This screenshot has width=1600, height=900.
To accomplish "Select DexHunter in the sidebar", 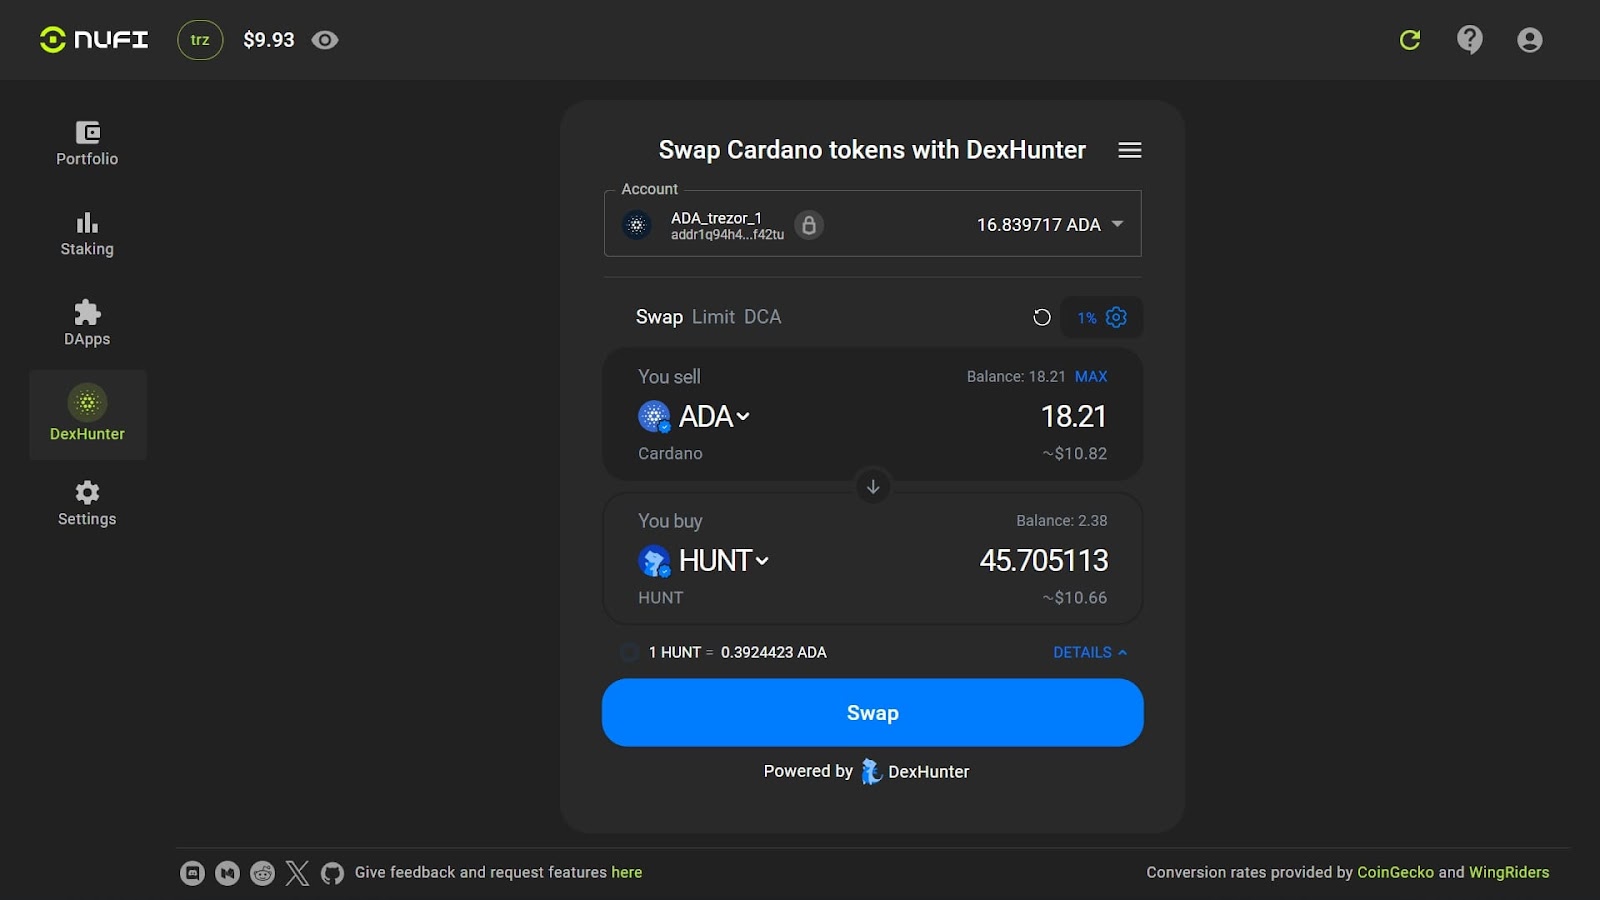I will coord(87,415).
